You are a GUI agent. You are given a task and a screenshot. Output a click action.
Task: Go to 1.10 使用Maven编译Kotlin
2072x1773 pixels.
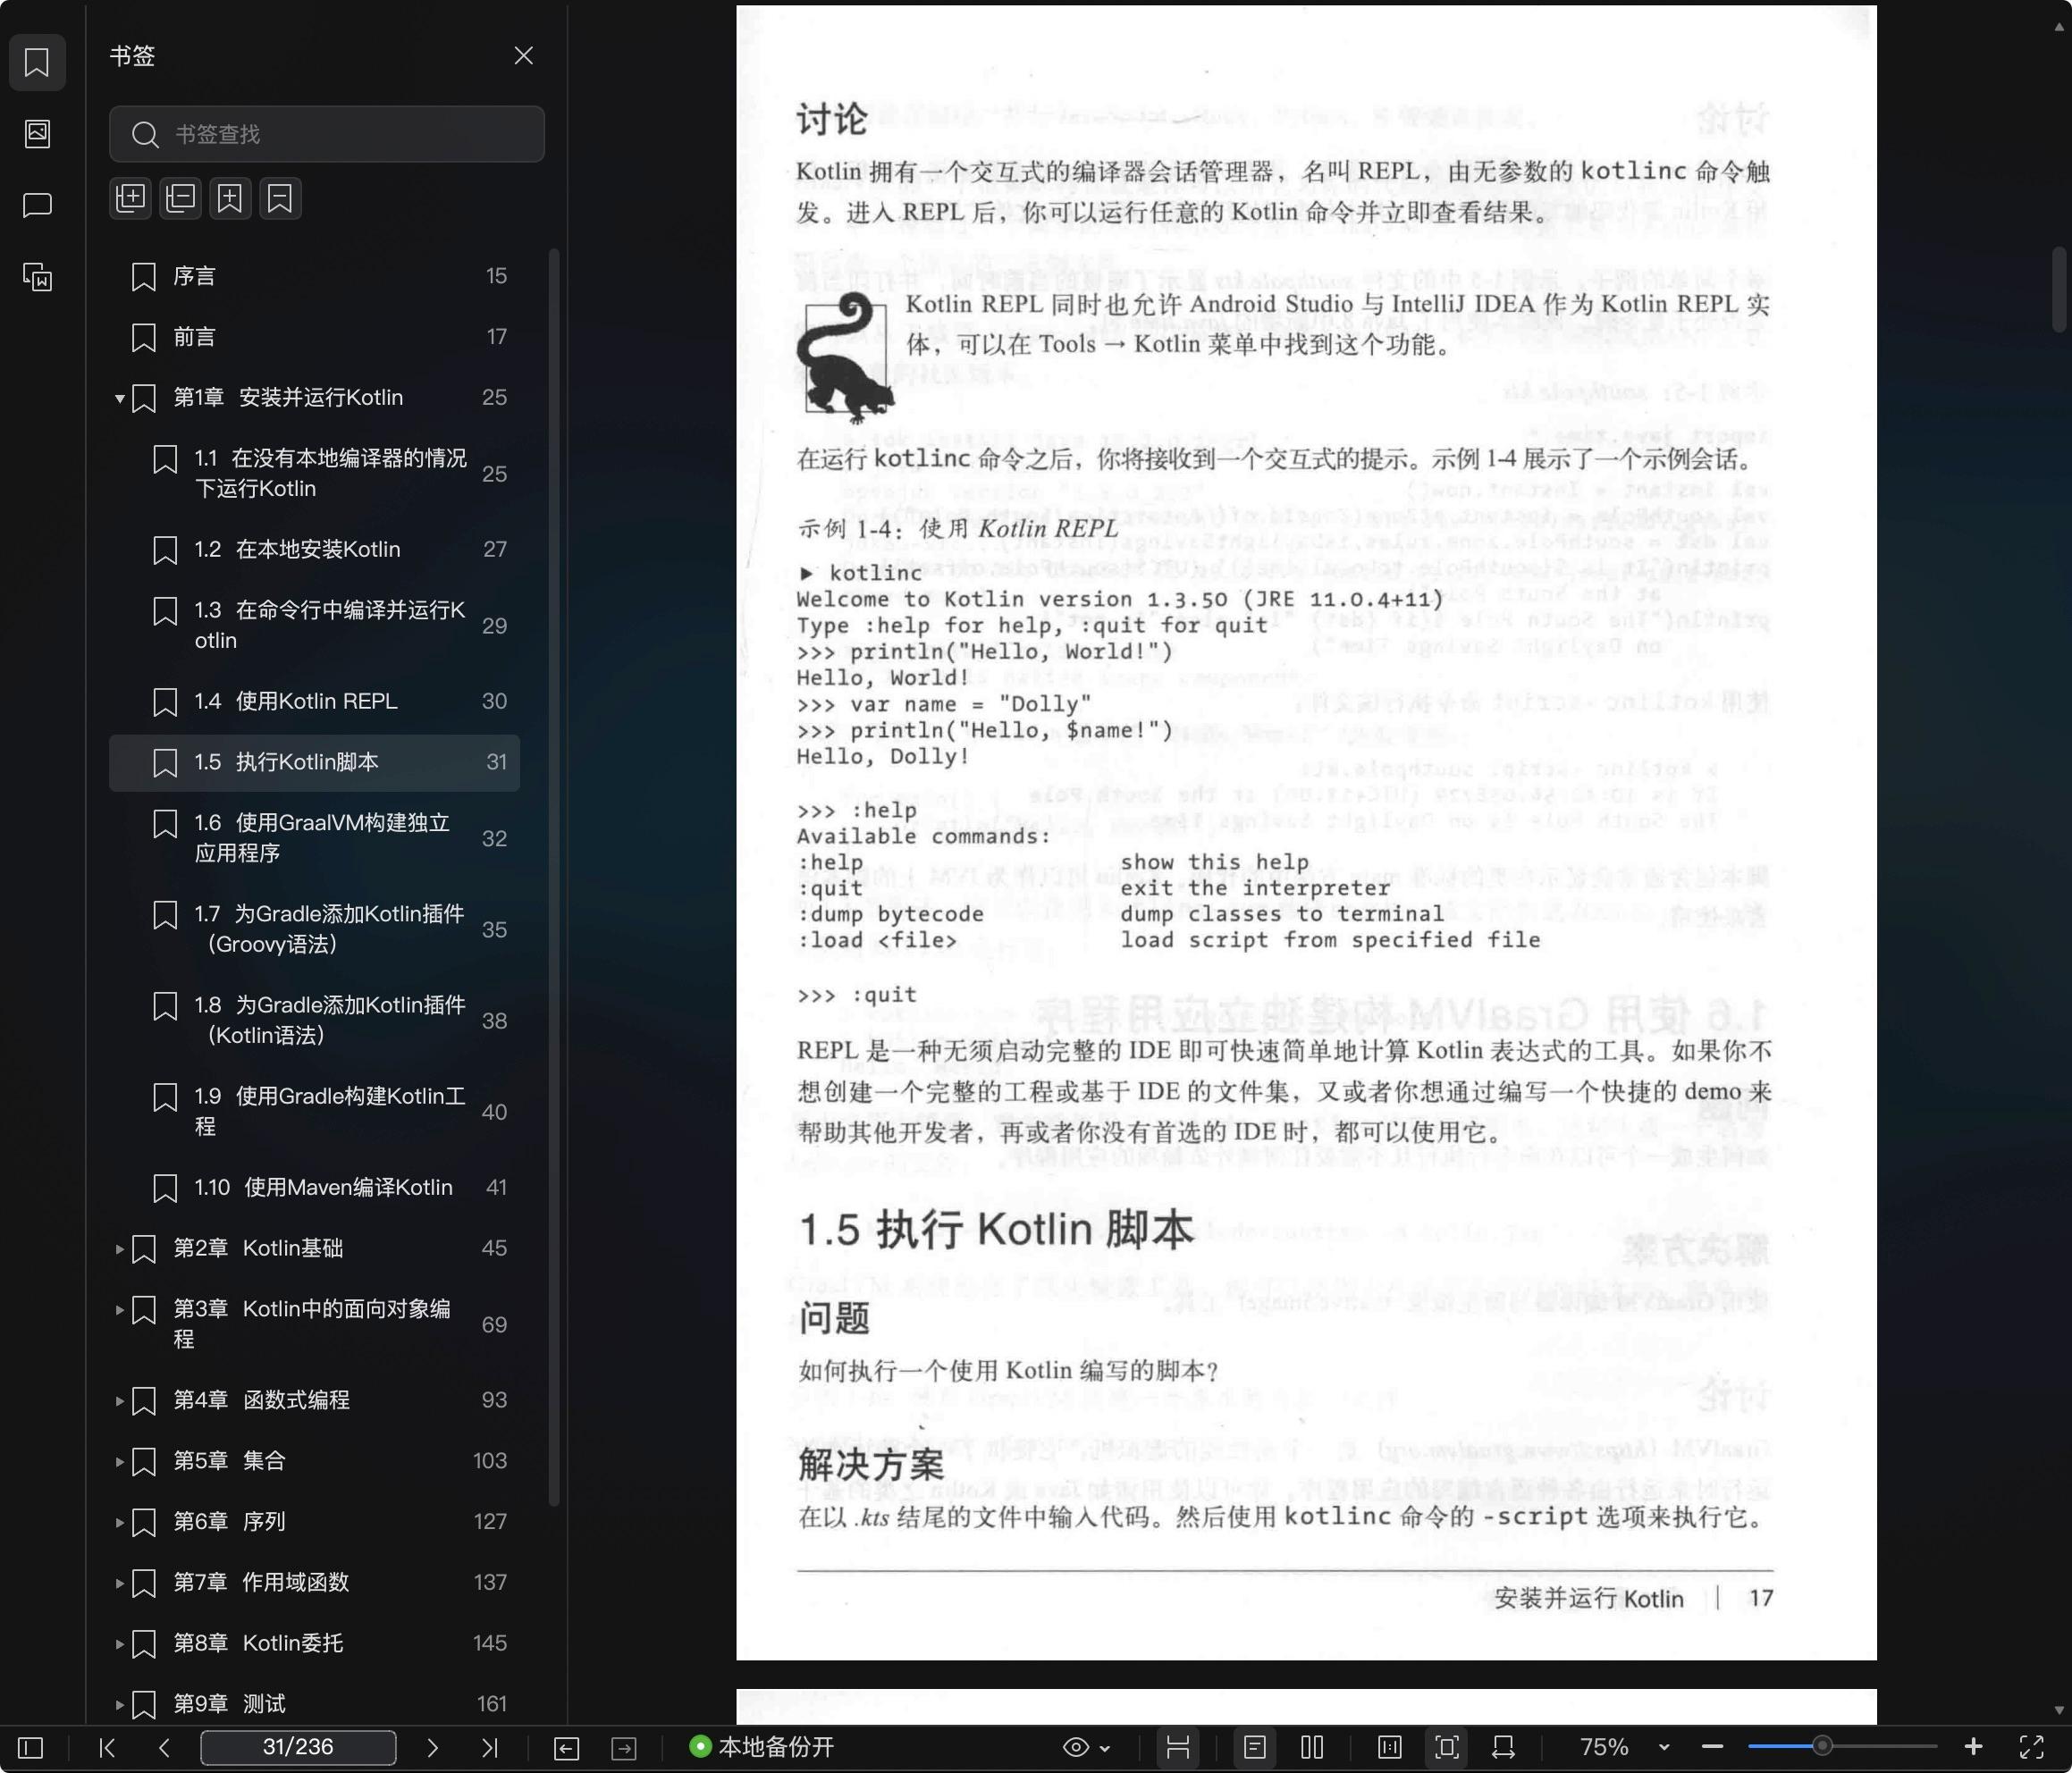[x=314, y=1187]
